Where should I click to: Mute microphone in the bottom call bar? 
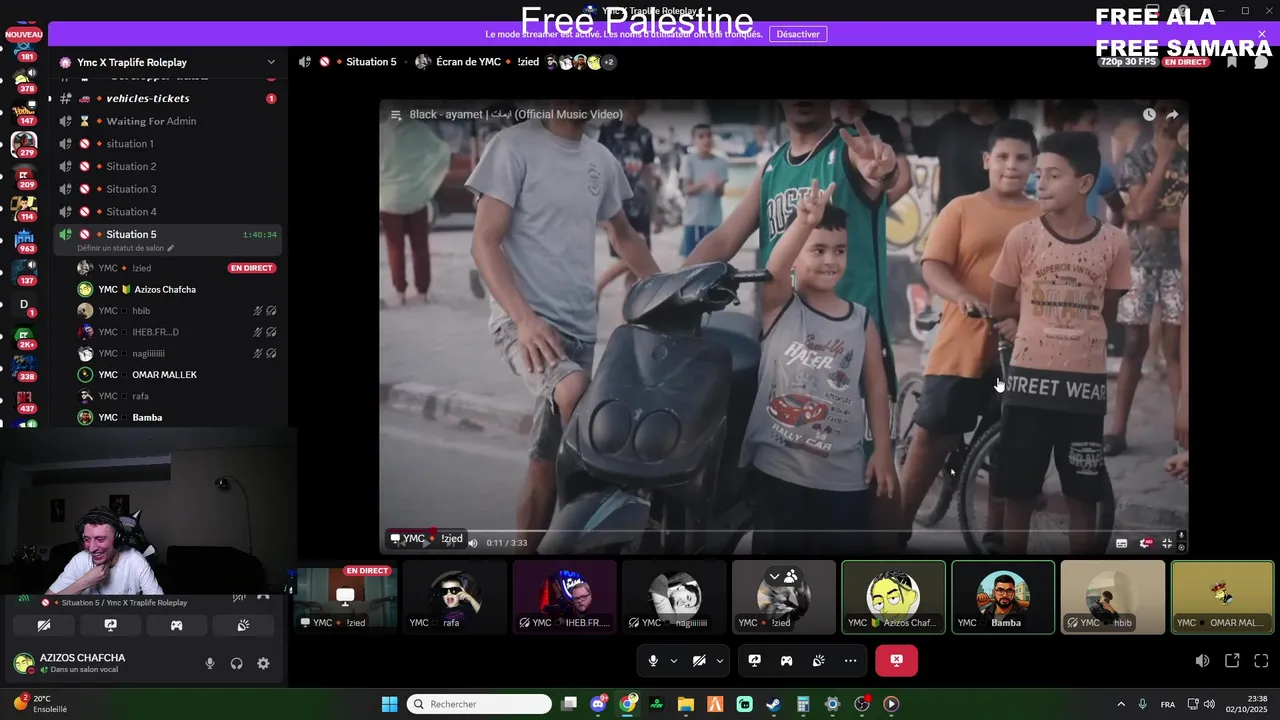pos(653,661)
